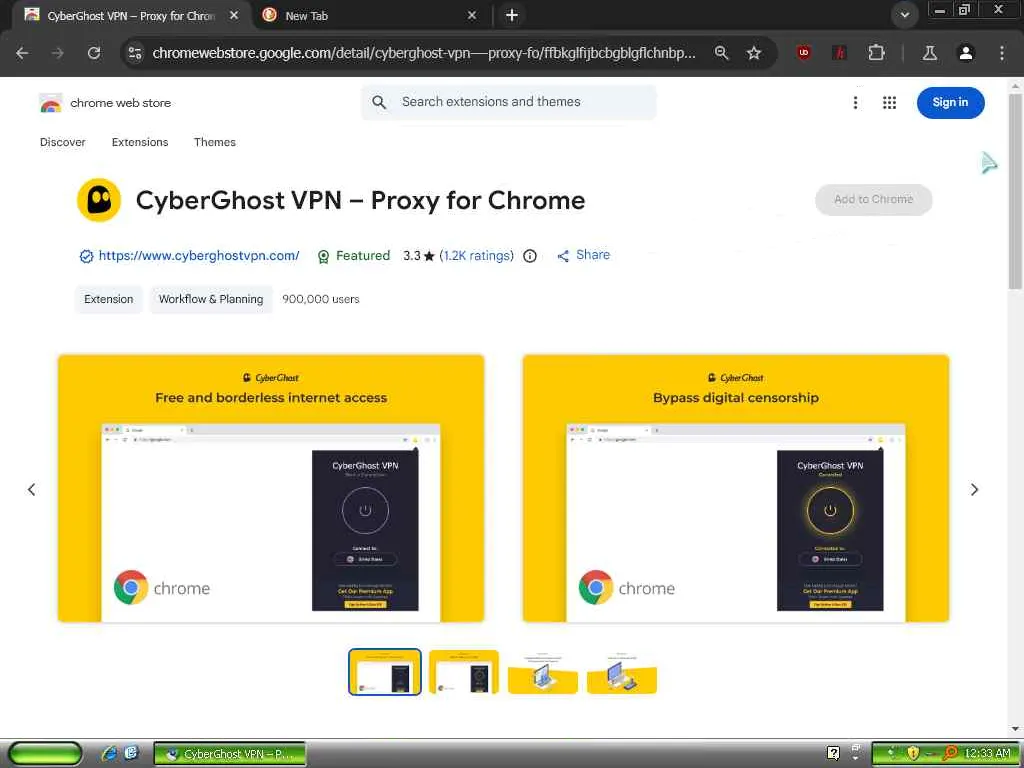Screen dimensions: 1024x768
Task: Click the address bar URL
Action: (423, 53)
